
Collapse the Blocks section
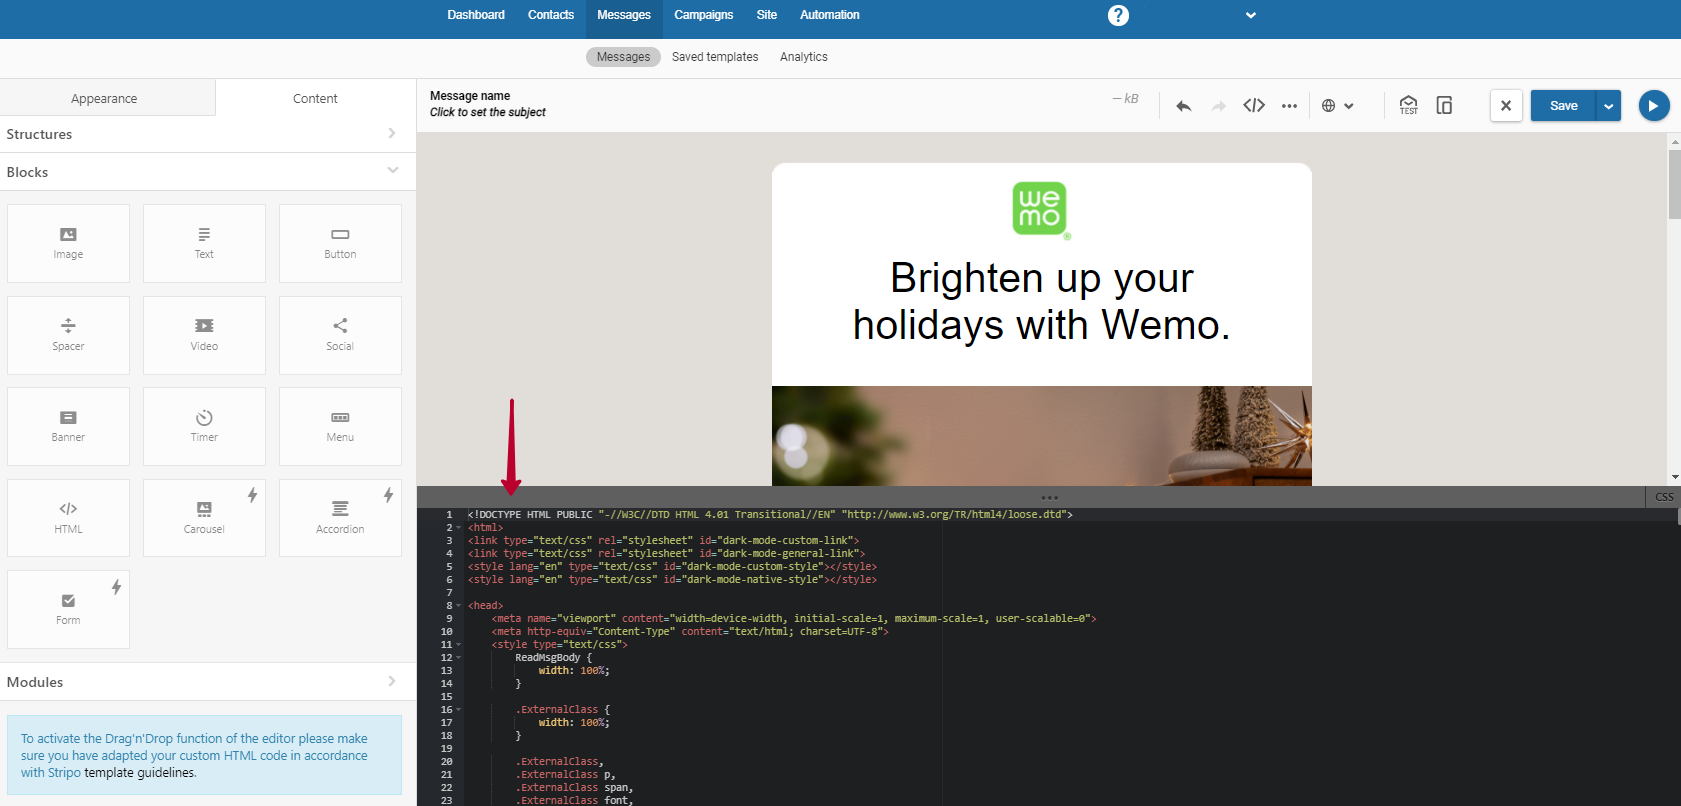pos(208,172)
